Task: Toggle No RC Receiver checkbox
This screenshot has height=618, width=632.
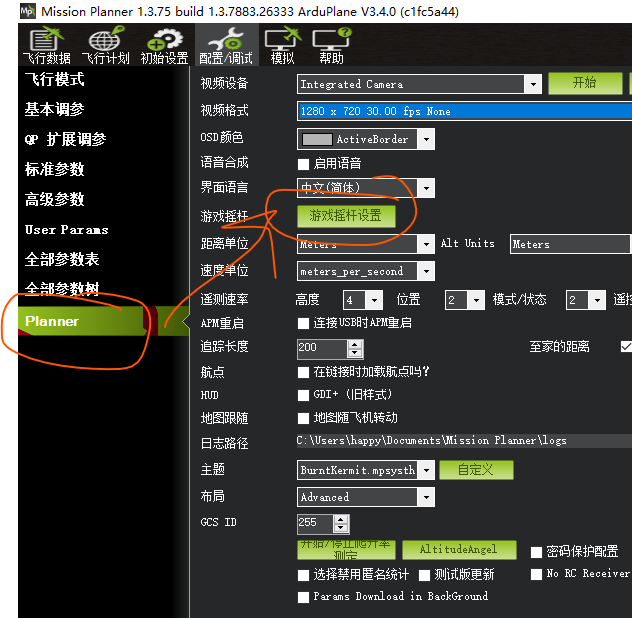Action: click(x=536, y=574)
